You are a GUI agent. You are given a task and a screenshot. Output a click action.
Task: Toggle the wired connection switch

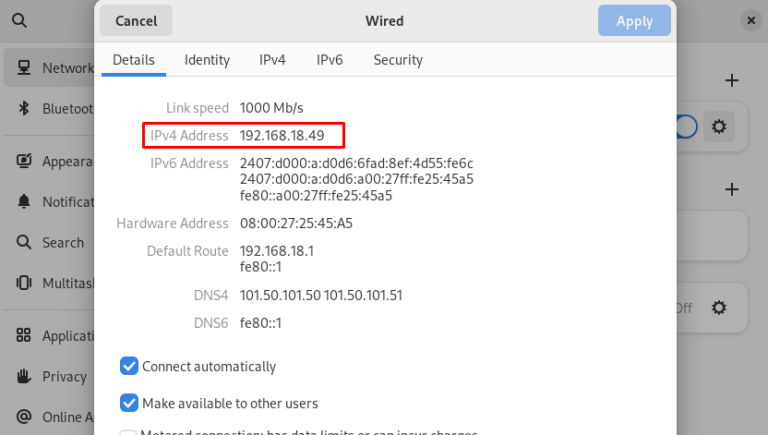tap(686, 127)
